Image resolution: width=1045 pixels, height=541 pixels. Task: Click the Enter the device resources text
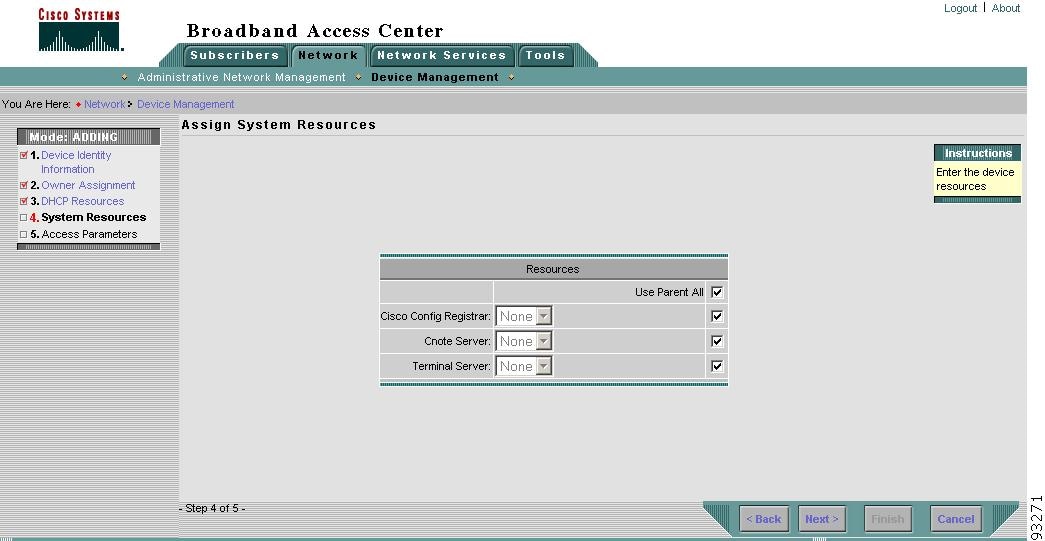click(975, 179)
